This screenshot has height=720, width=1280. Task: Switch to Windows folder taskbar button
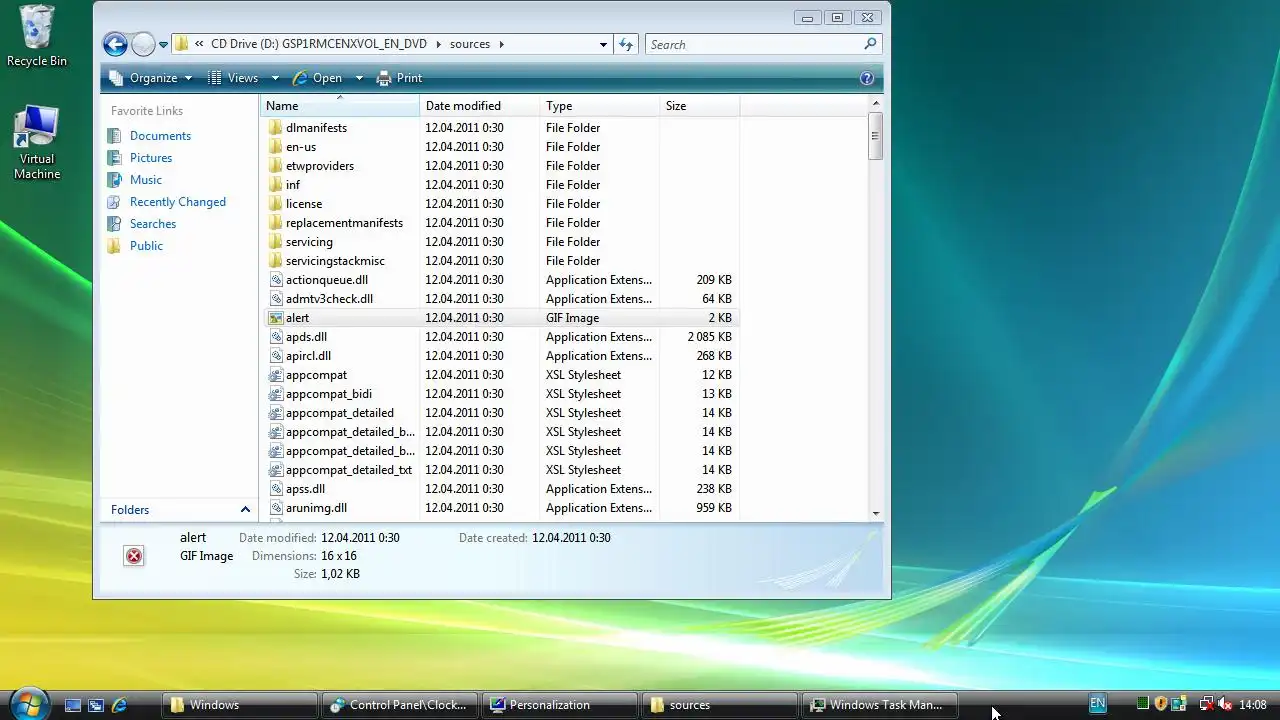click(240, 705)
